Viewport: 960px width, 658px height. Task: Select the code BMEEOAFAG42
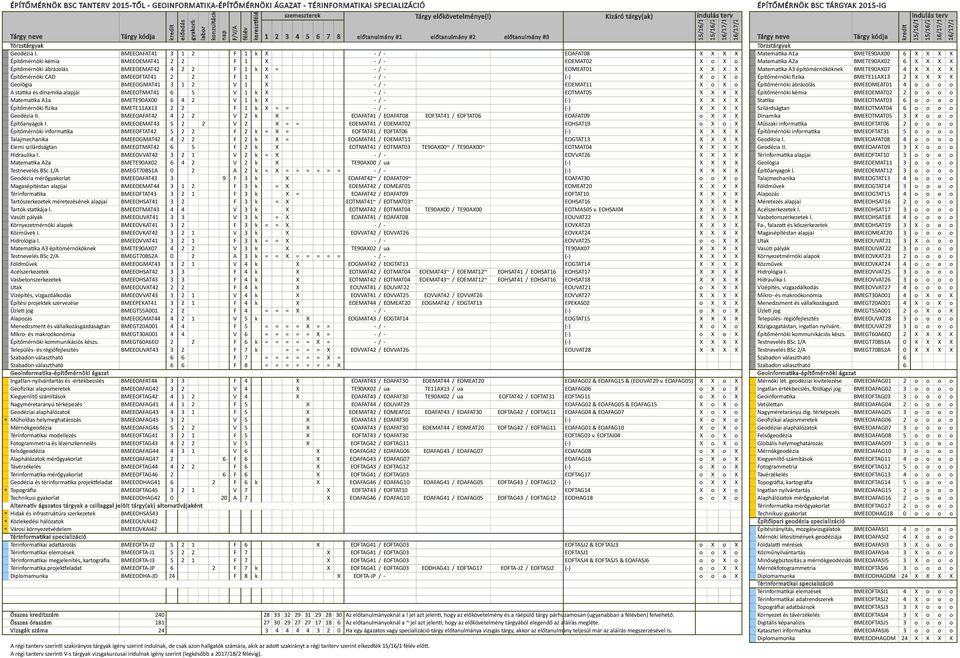pos(139,389)
